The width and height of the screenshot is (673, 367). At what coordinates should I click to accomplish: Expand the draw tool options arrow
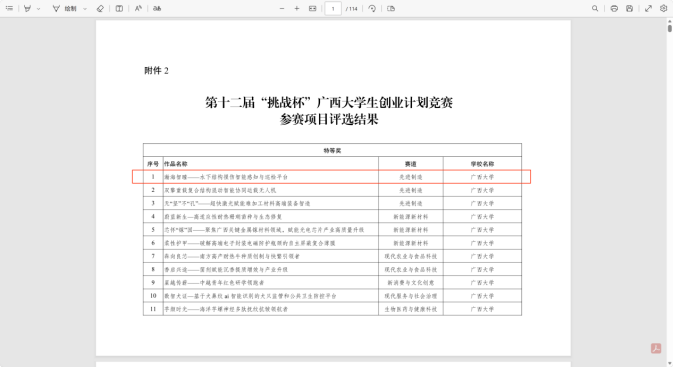(x=85, y=9)
